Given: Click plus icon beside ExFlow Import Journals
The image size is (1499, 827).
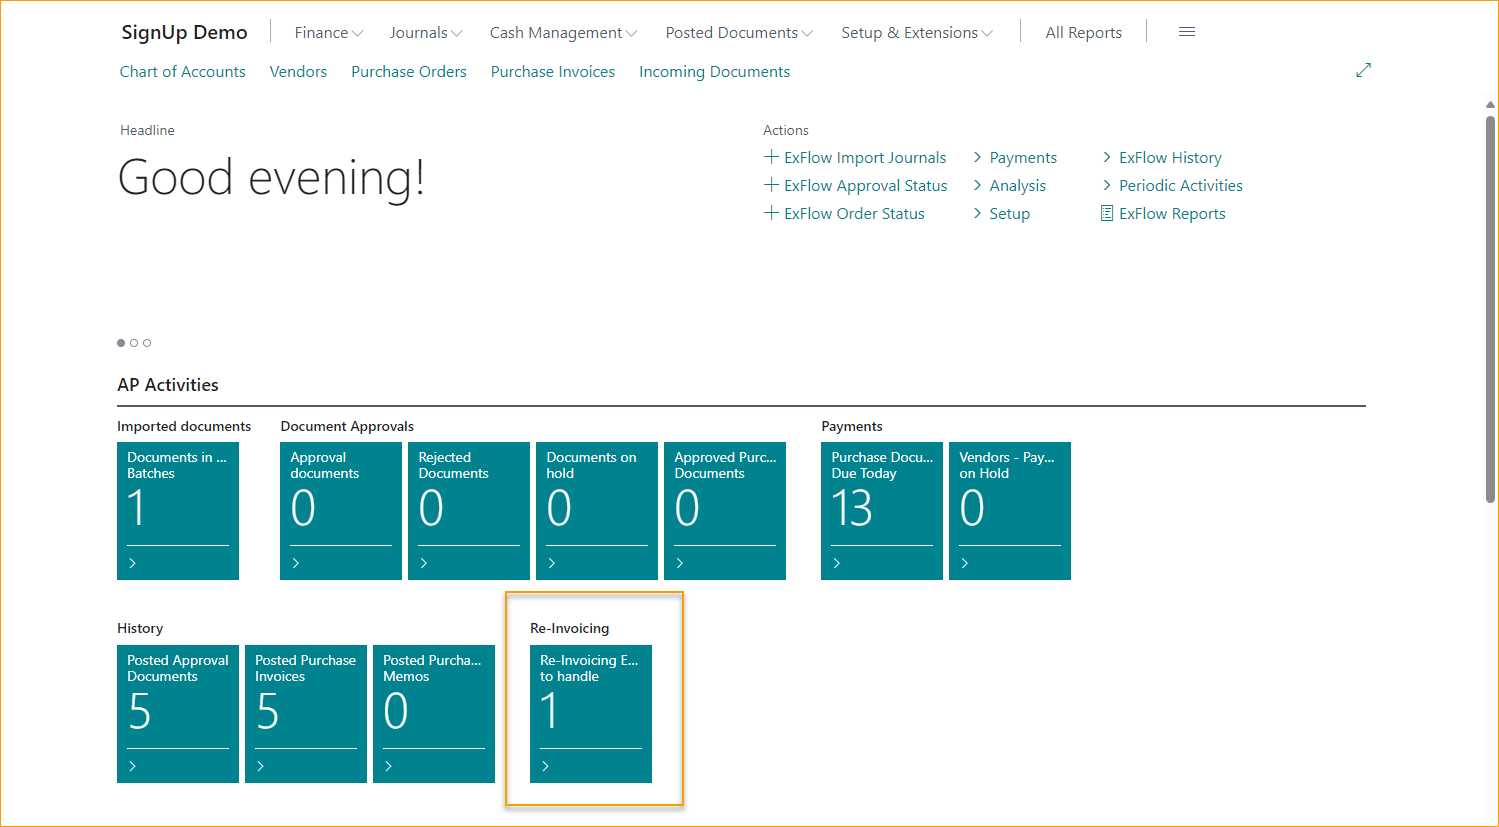Looking at the screenshot, I should tap(771, 157).
